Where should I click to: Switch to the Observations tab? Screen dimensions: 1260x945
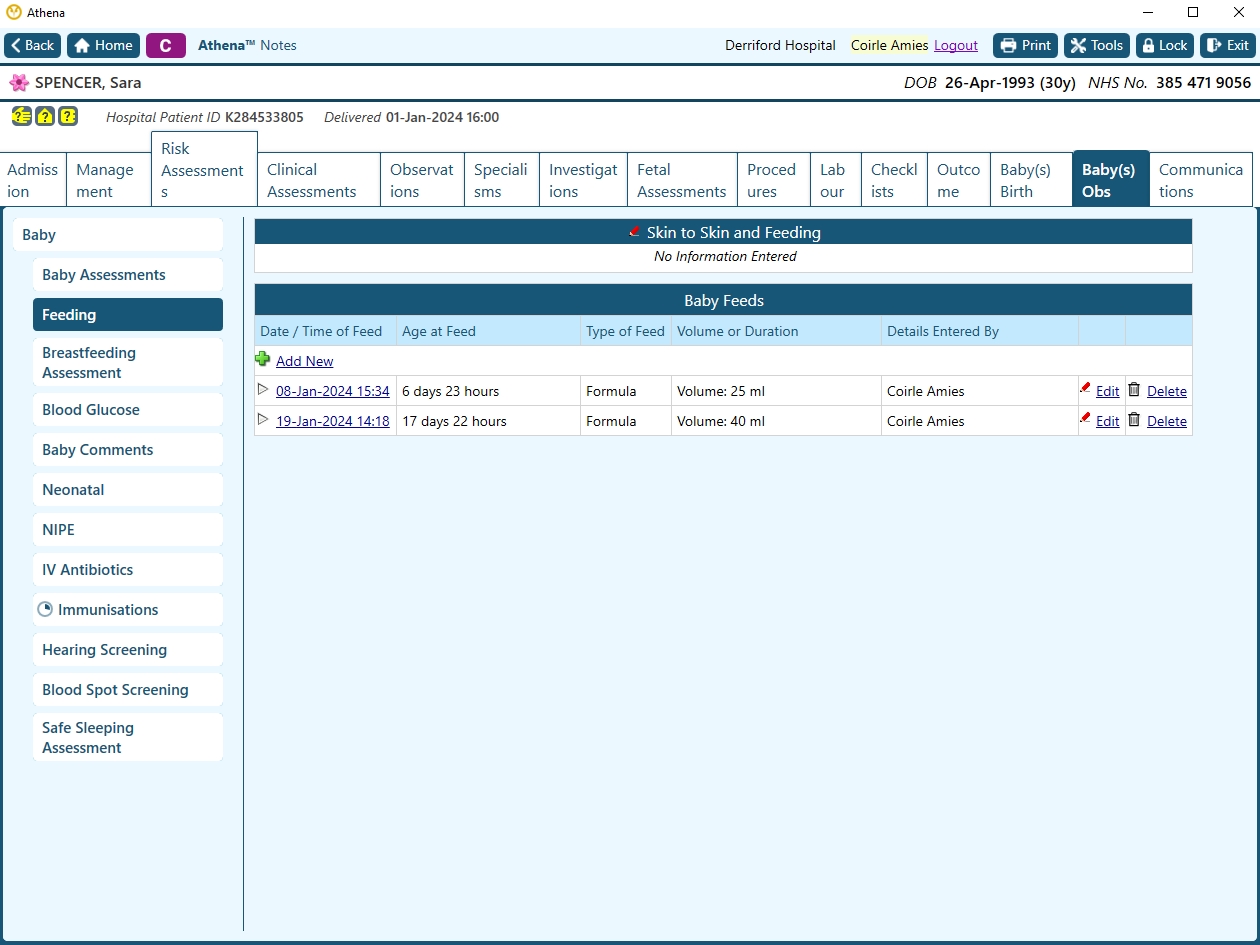pos(422,180)
